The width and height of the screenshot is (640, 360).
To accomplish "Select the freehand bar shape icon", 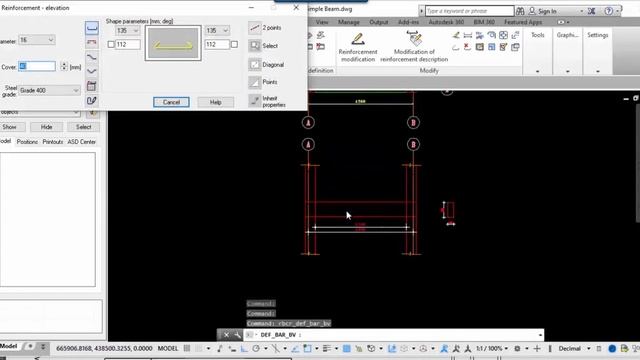I will pos(92,100).
